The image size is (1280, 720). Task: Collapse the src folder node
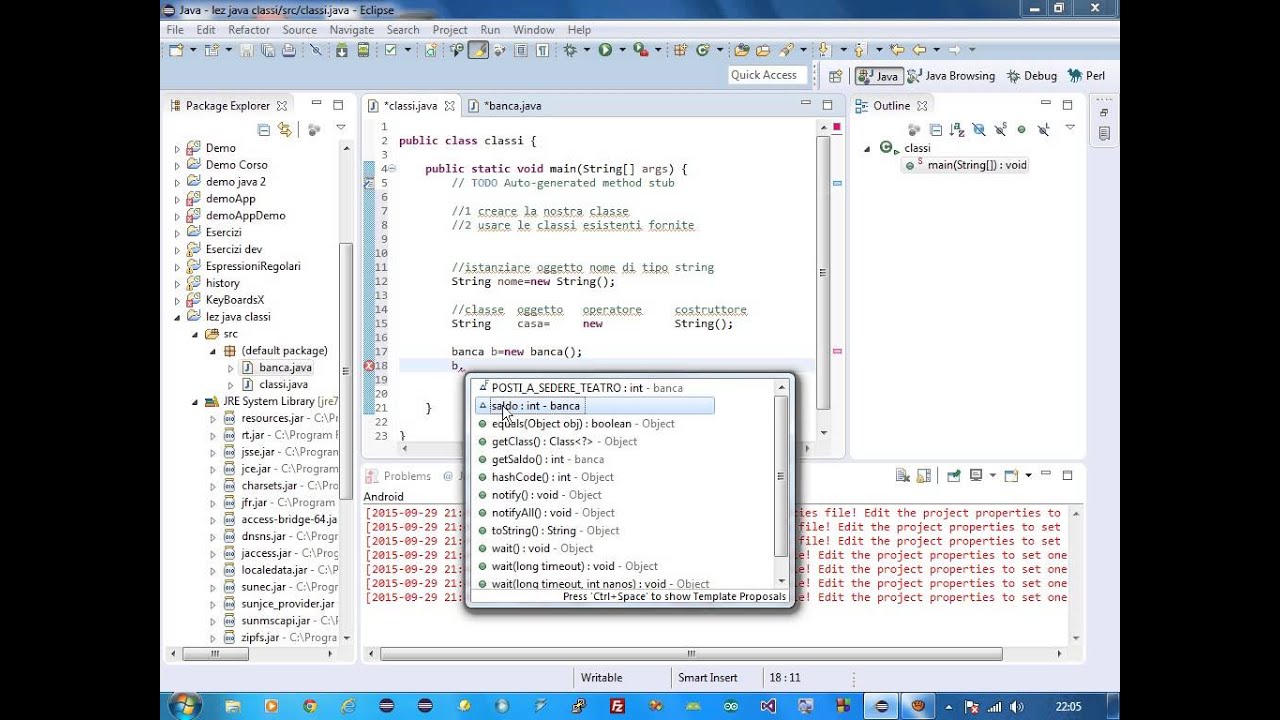(196, 334)
